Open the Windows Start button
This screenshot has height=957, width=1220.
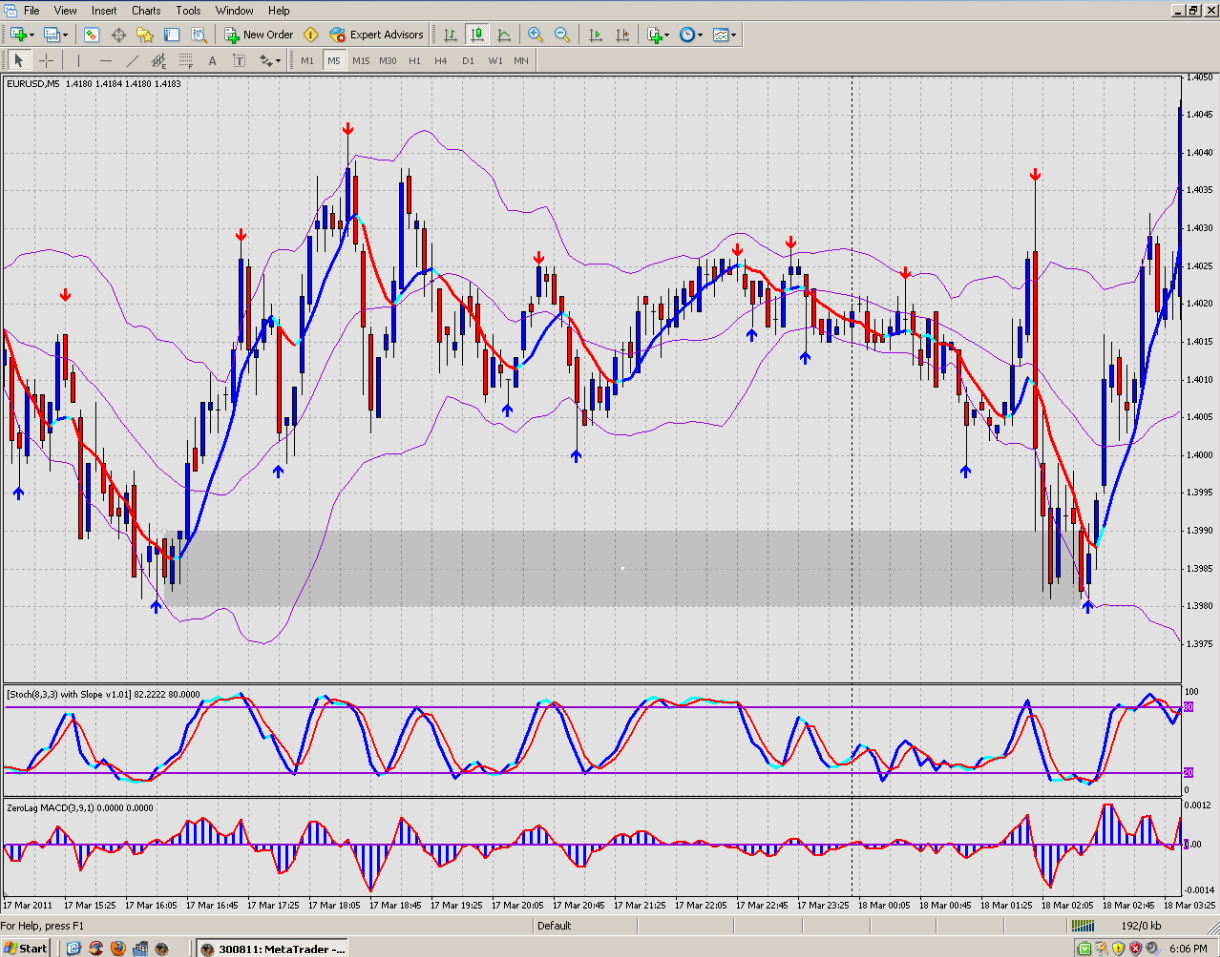27,947
